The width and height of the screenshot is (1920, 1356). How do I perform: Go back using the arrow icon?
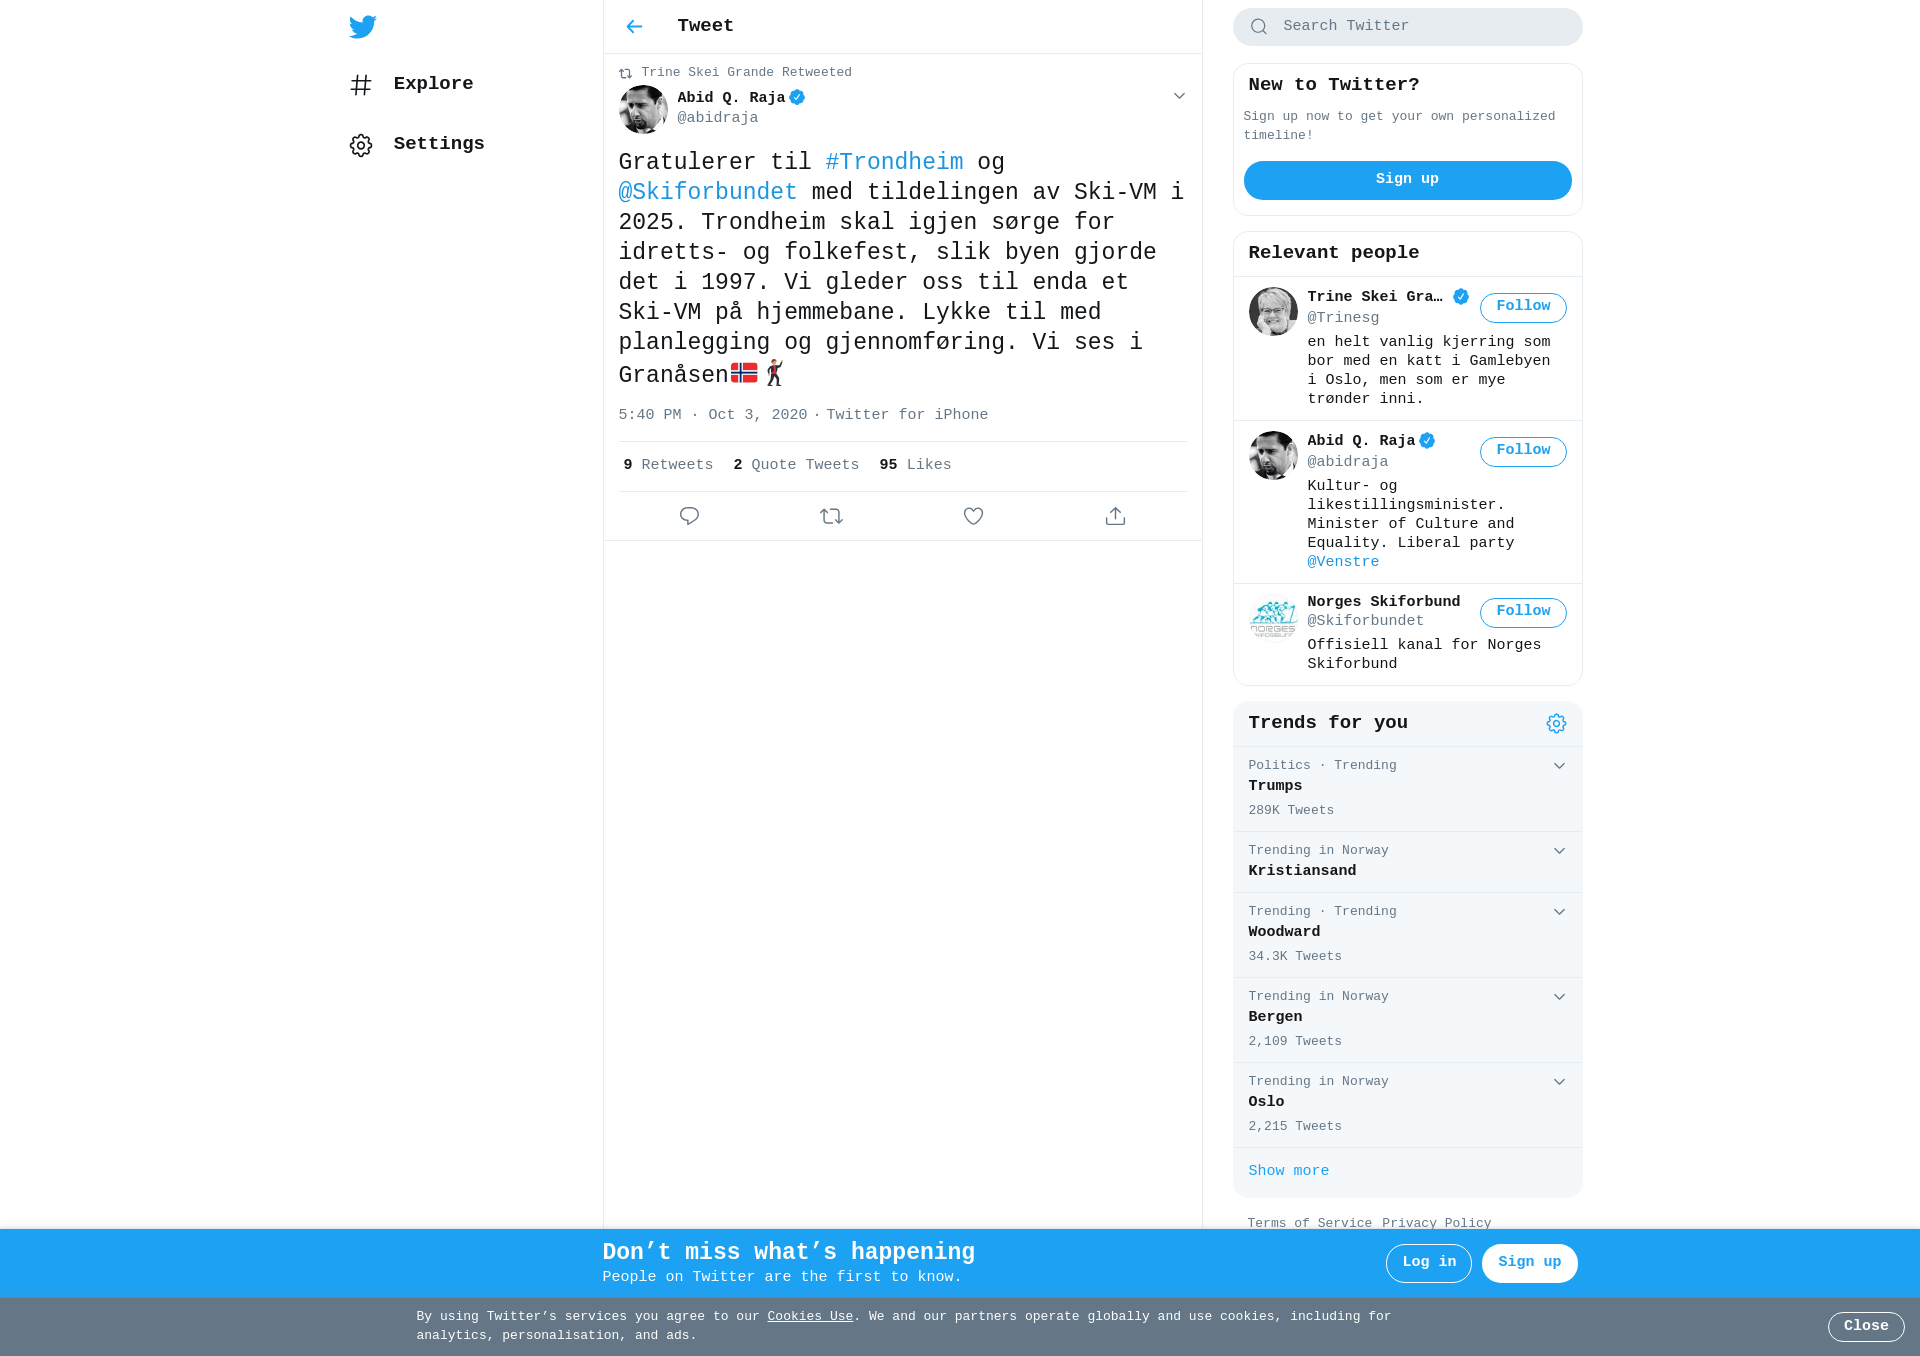[x=634, y=27]
